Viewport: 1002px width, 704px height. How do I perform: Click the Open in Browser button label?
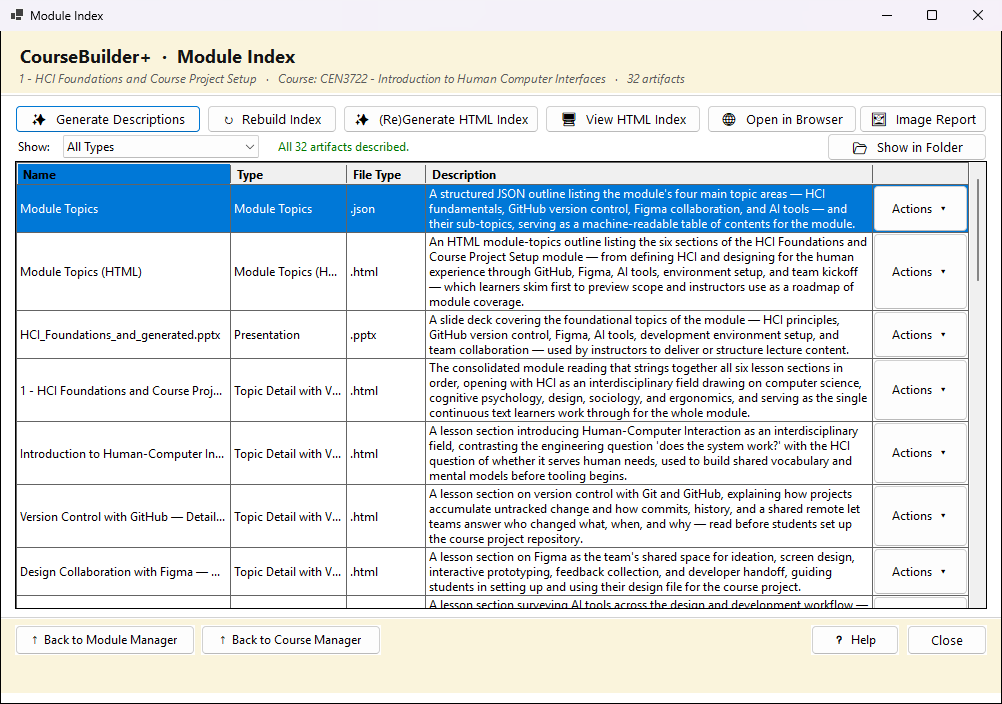tap(794, 119)
